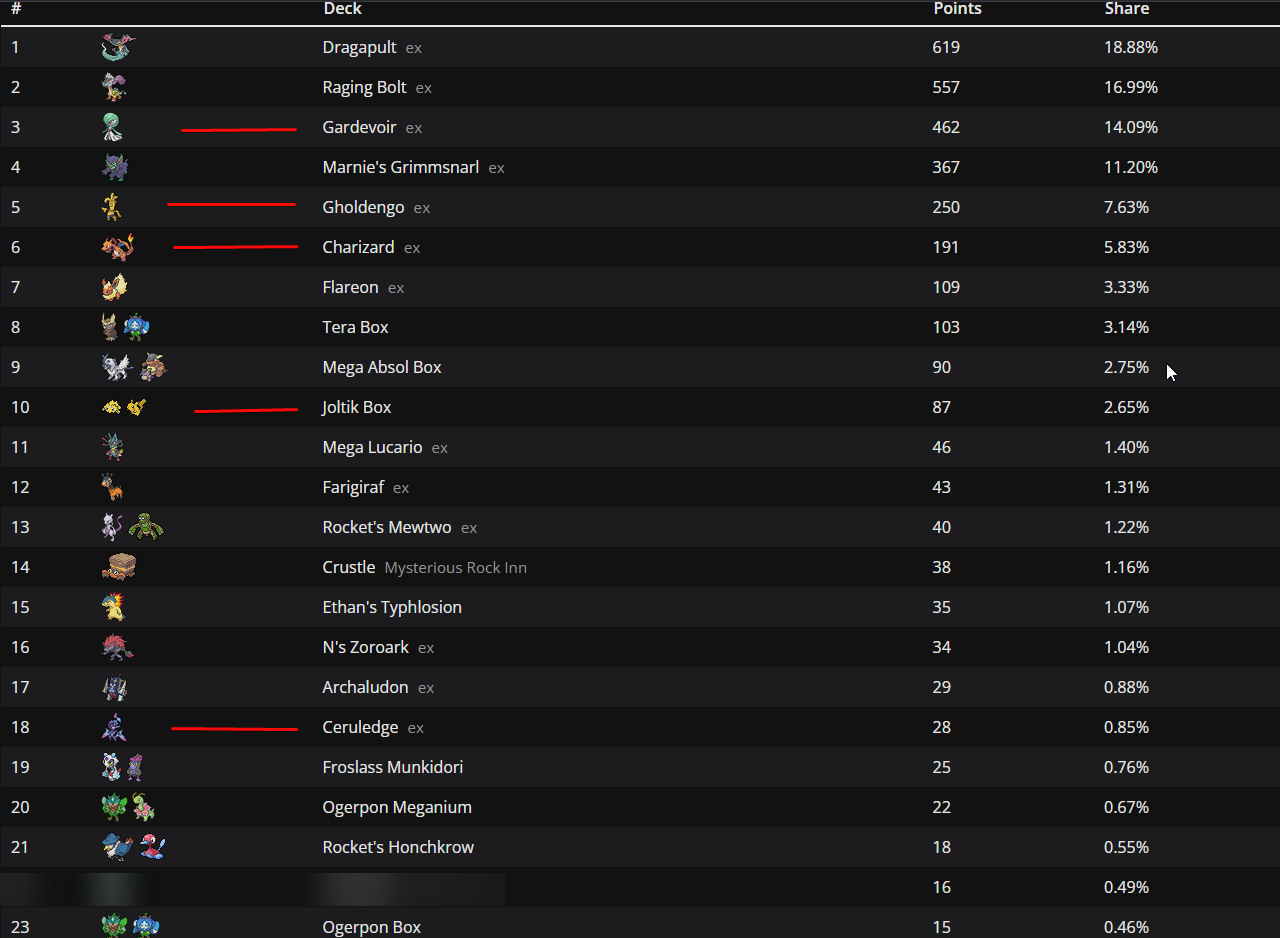Sort by the Points column header

(958, 9)
